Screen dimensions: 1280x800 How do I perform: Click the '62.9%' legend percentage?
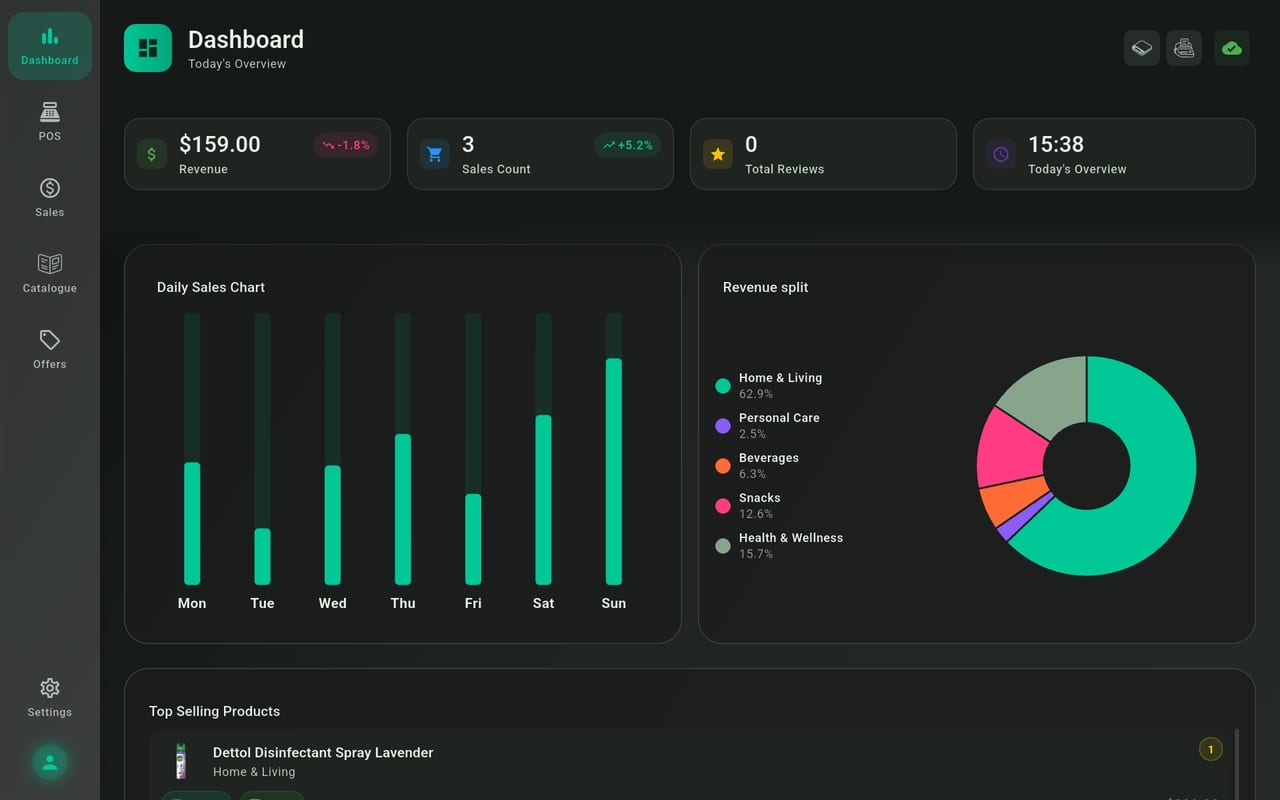756,394
